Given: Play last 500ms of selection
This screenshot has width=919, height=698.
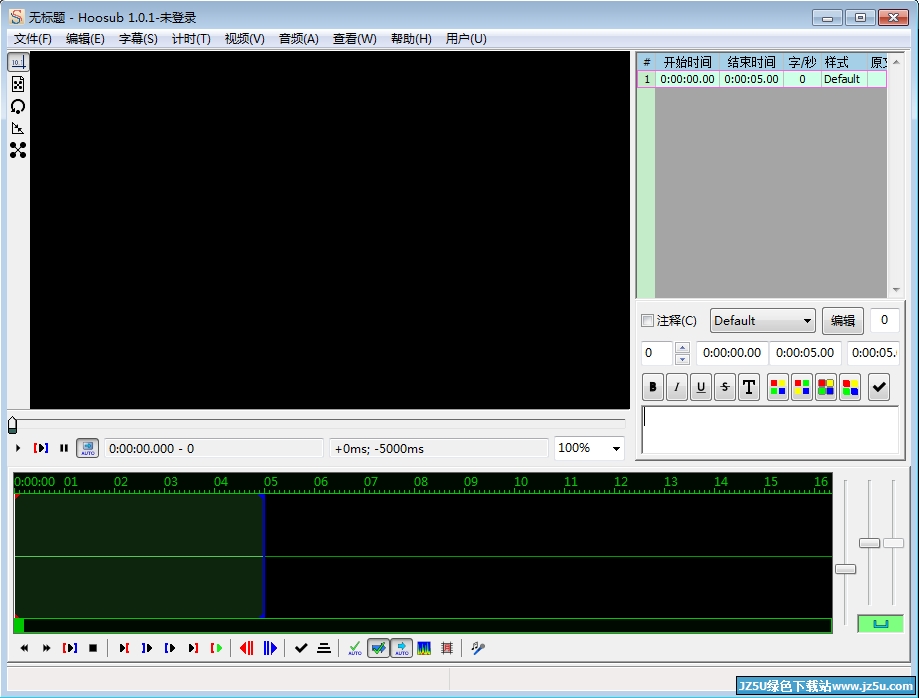Looking at the screenshot, I should pyautogui.click(x=193, y=648).
